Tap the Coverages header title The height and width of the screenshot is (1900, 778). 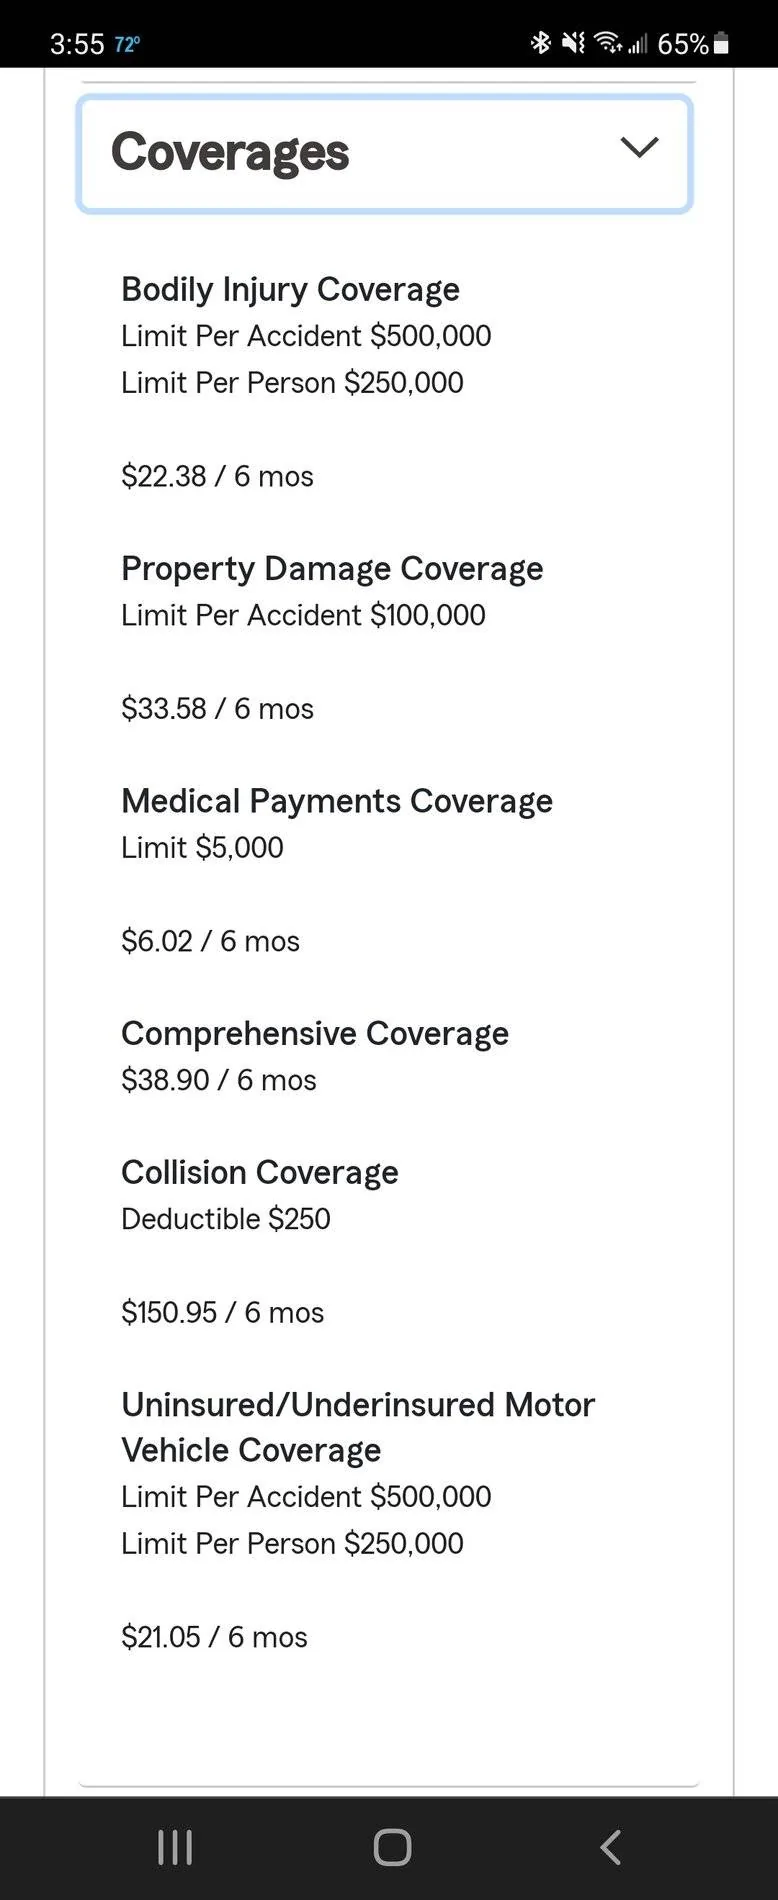tap(230, 153)
